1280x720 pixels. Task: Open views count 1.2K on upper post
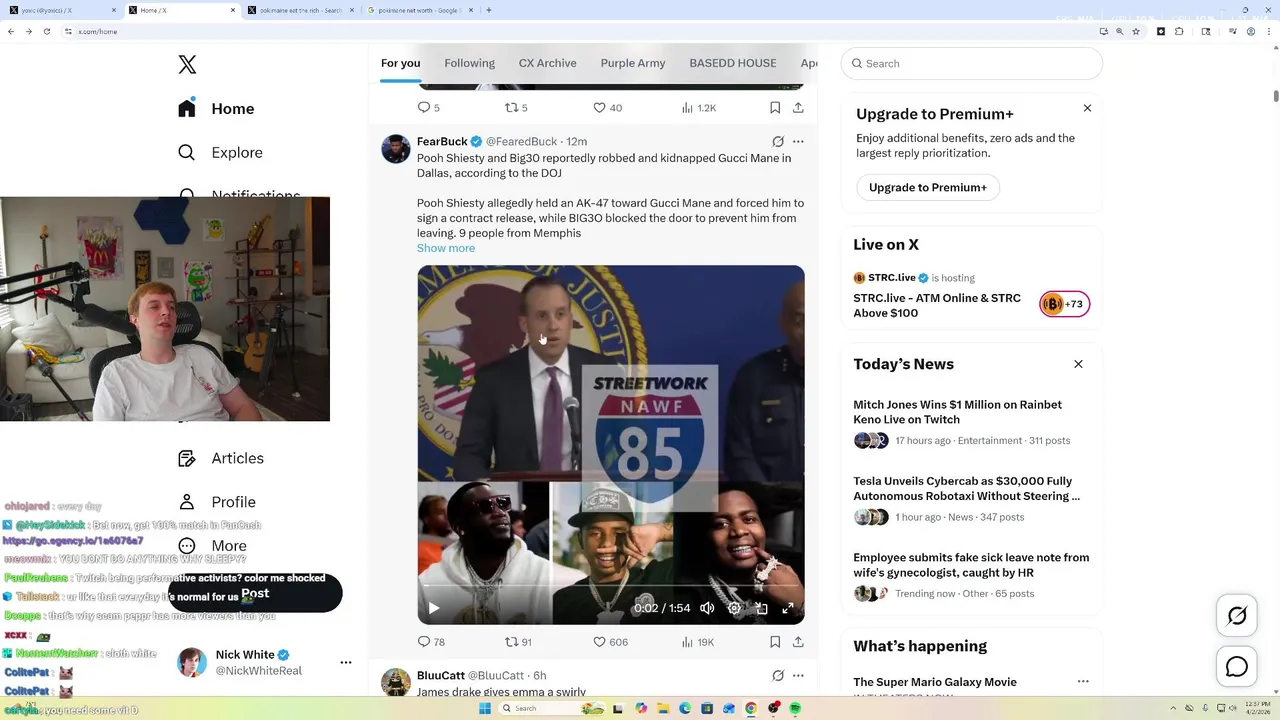pyautogui.click(x=698, y=108)
